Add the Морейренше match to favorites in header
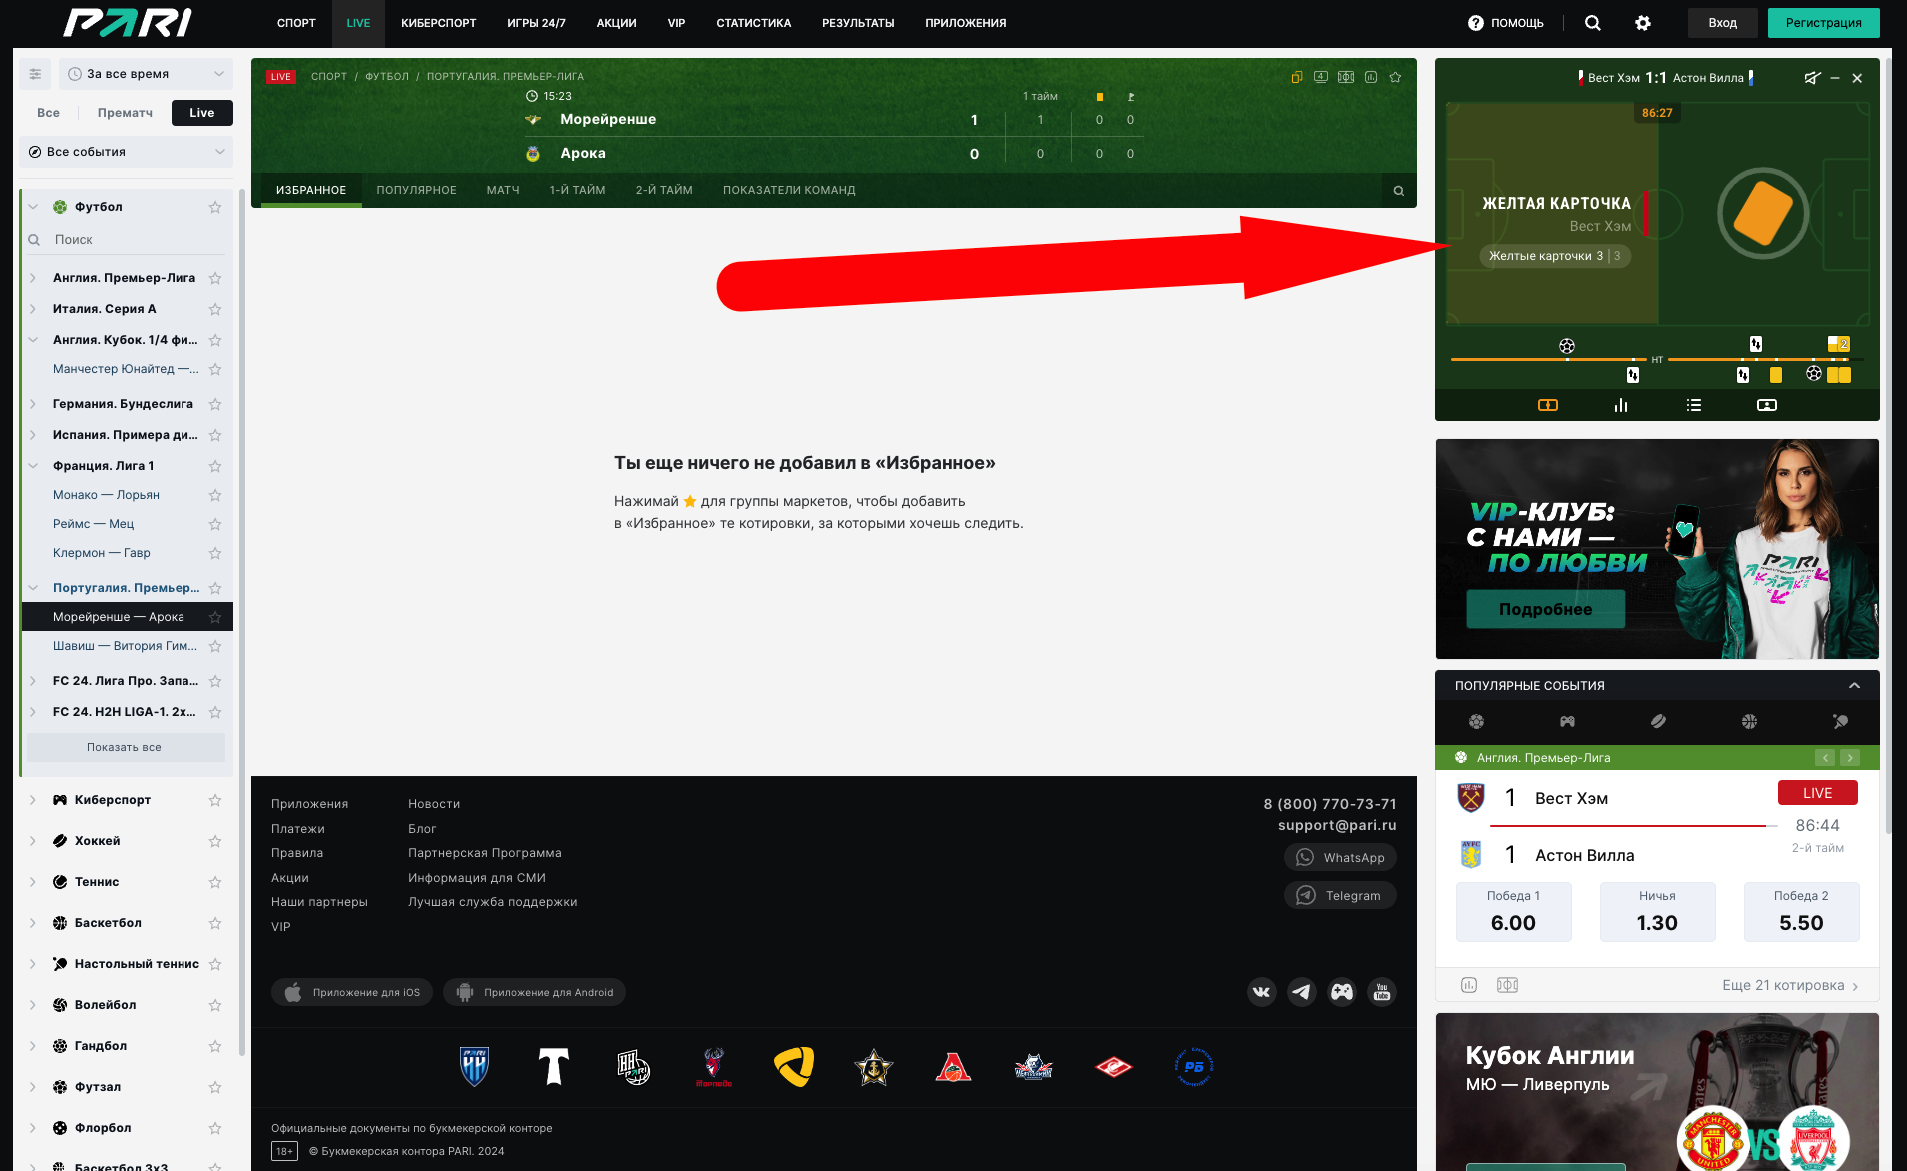The image size is (1907, 1171). tap(1396, 77)
